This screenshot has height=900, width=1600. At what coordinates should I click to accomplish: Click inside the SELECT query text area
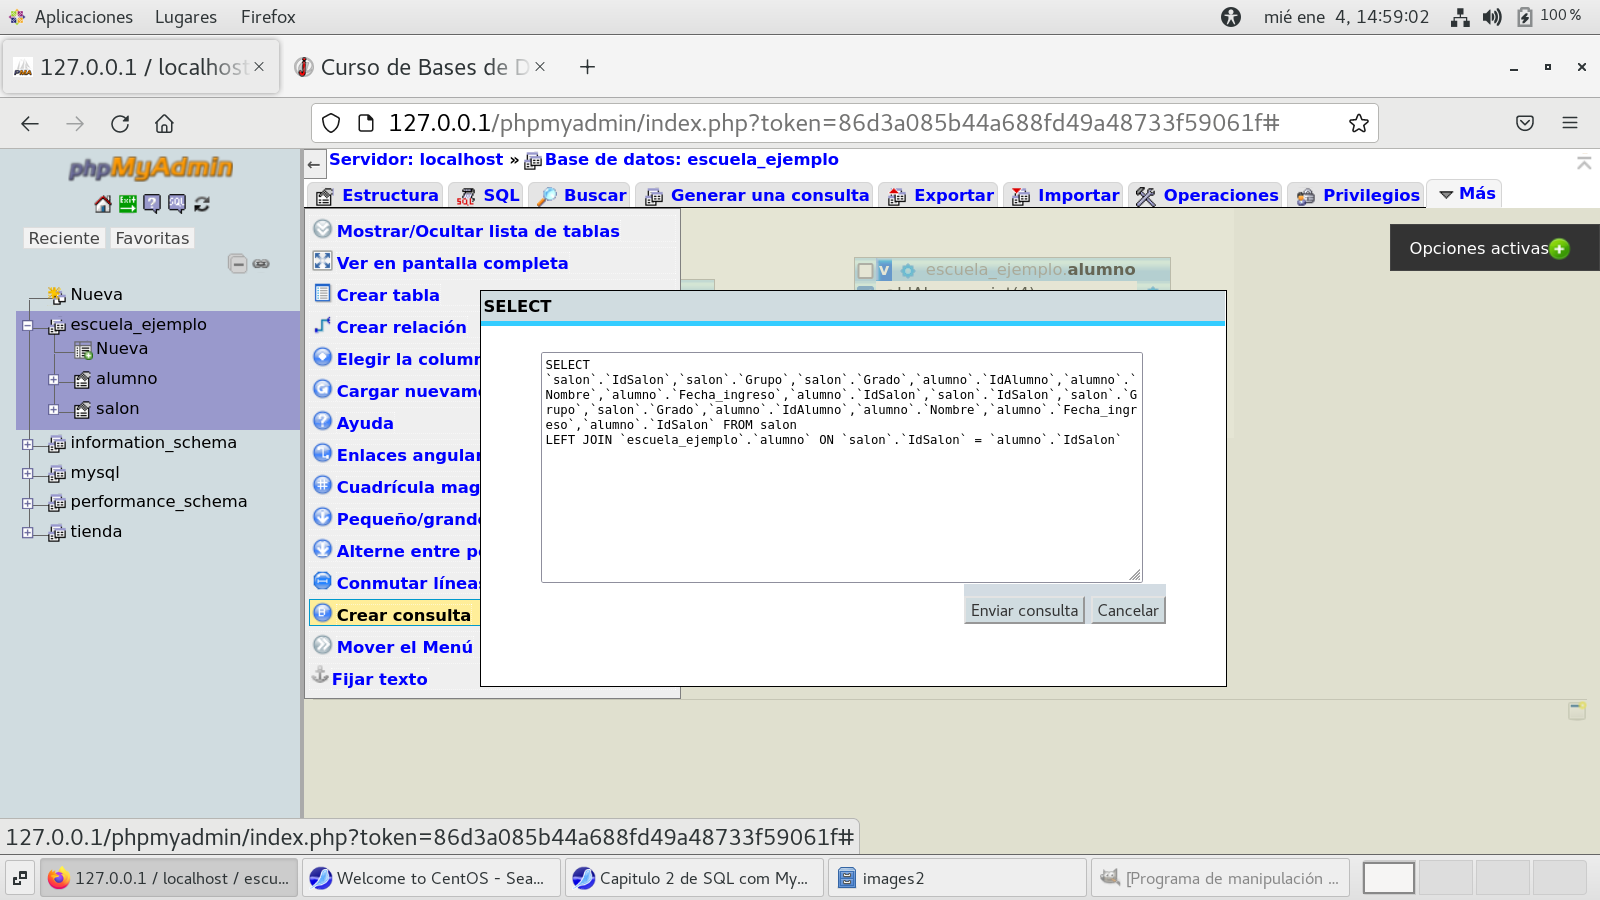tap(841, 500)
